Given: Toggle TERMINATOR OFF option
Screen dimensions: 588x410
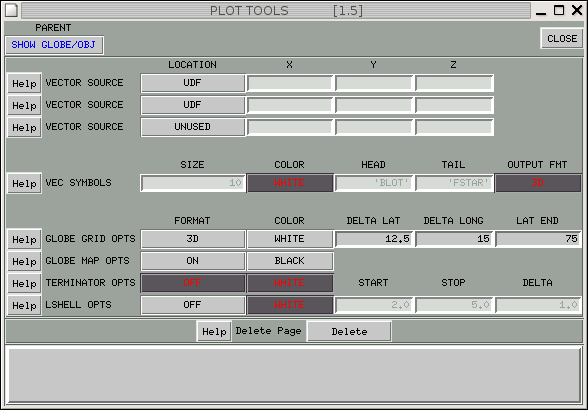Looking at the screenshot, I should tap(193, 283).
